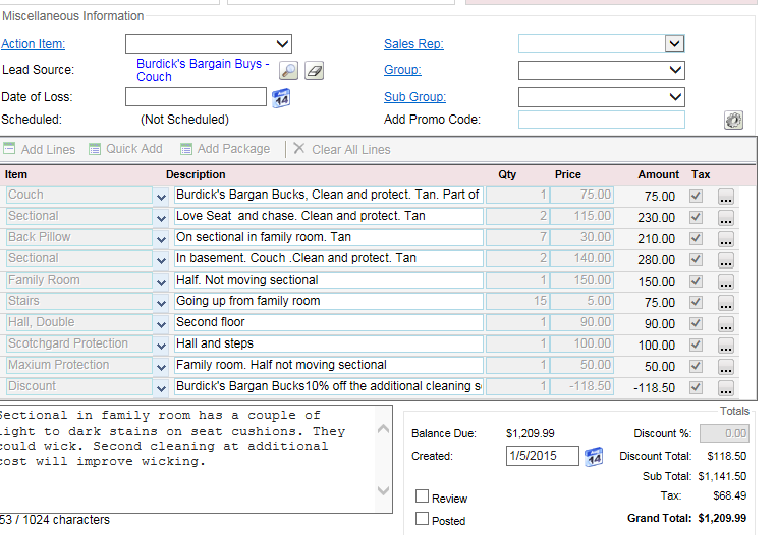Click the Add Promo Code input field

pyautogui.click(x=601, y=120)
